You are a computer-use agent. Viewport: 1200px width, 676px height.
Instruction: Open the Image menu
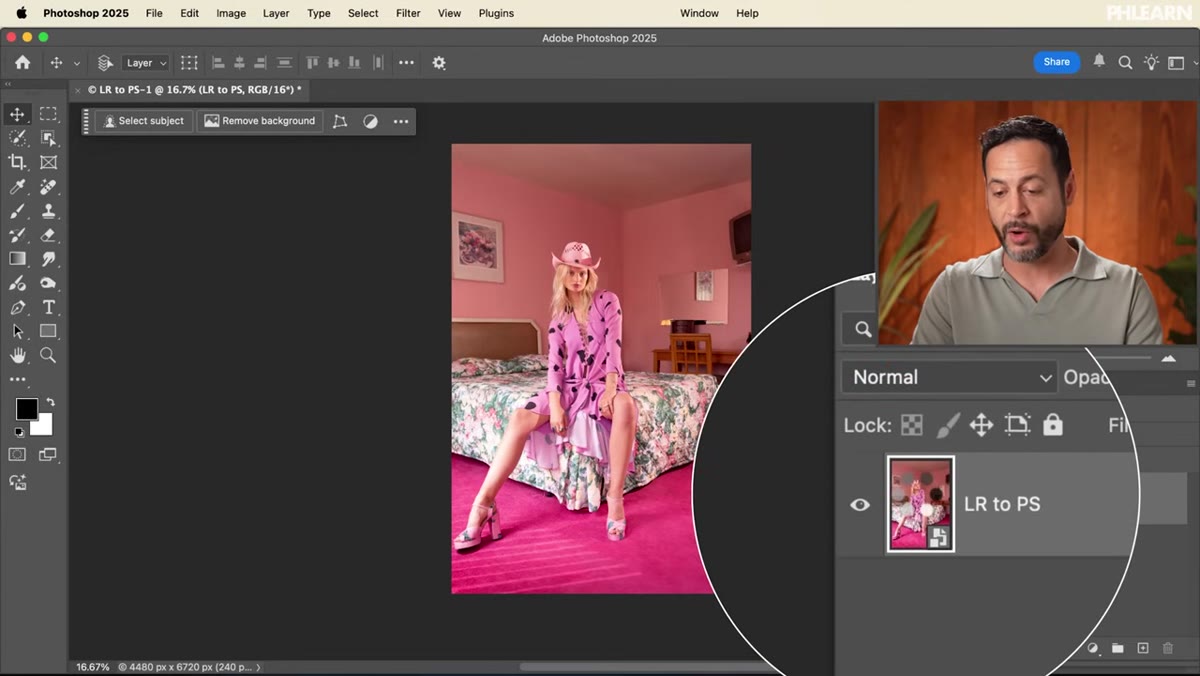click(231, 13)
